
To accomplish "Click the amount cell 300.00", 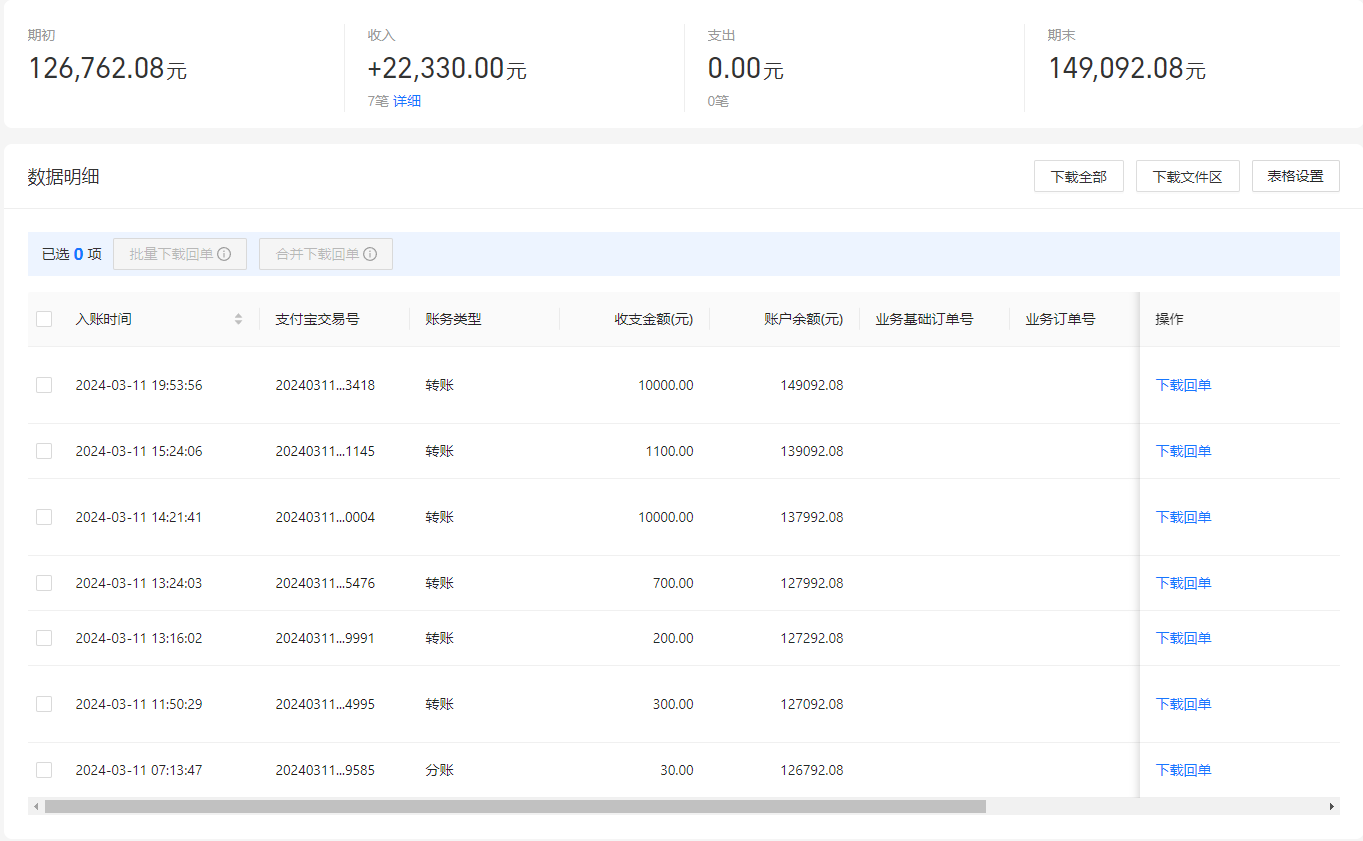I will point(673,704).
